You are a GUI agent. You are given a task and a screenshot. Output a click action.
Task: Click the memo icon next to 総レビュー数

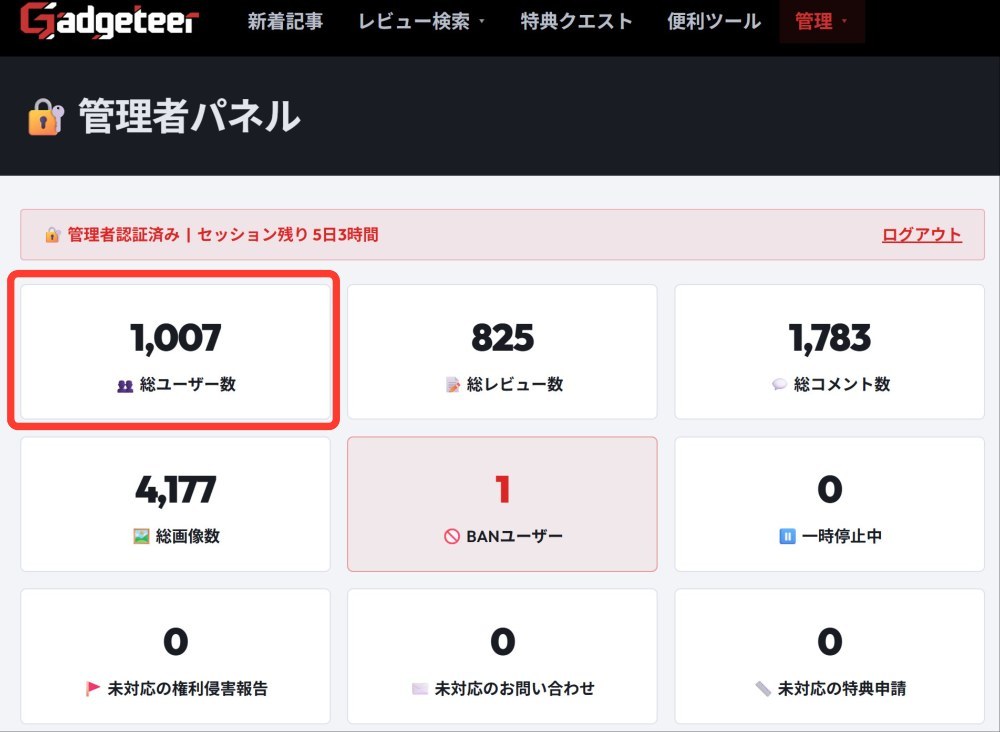point(452,384)
